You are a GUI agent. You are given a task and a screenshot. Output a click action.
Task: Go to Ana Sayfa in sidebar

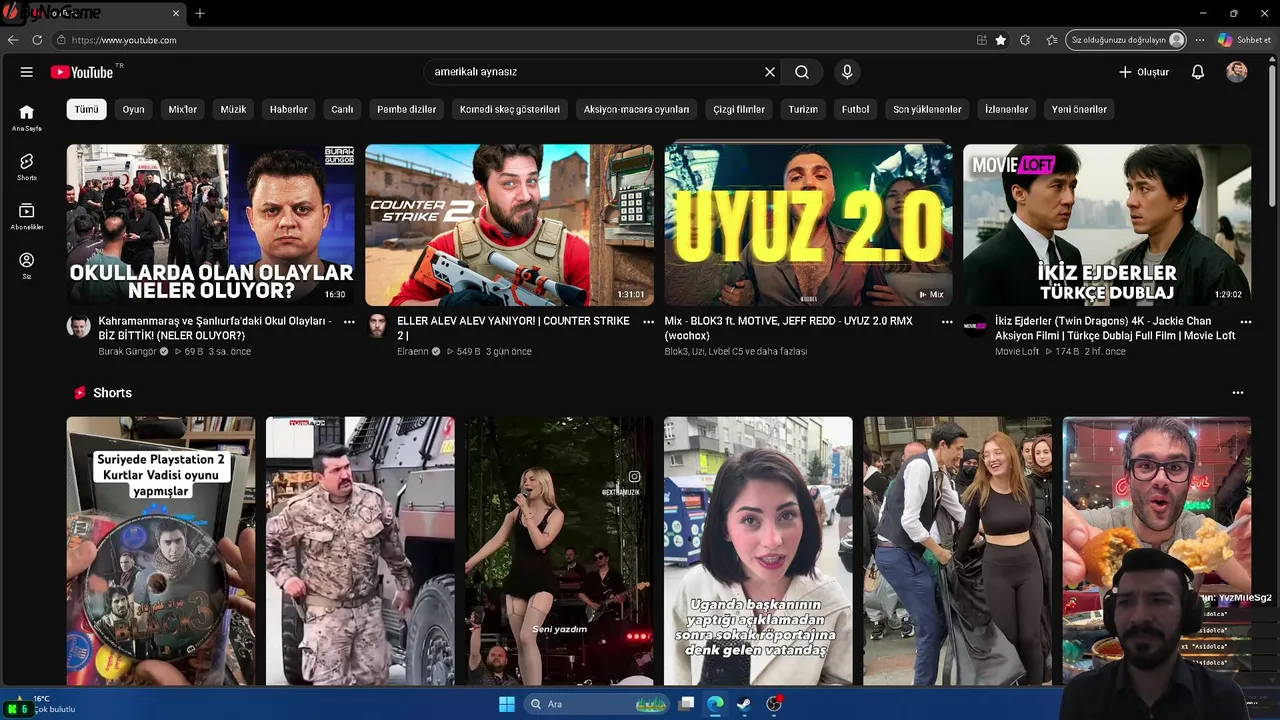click(x=27, y=118)
